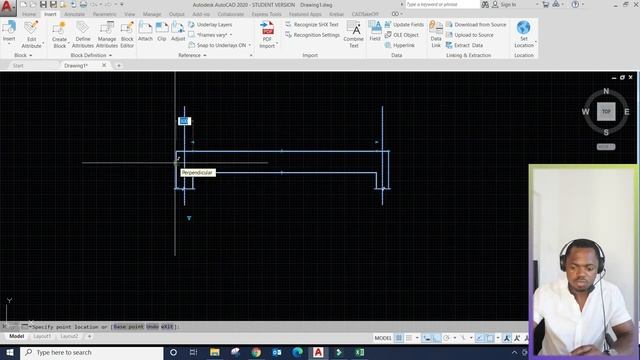Switch to the View ribbon tab
The image size is (640, 360).
pyautogui.click(x=129, y=14)
